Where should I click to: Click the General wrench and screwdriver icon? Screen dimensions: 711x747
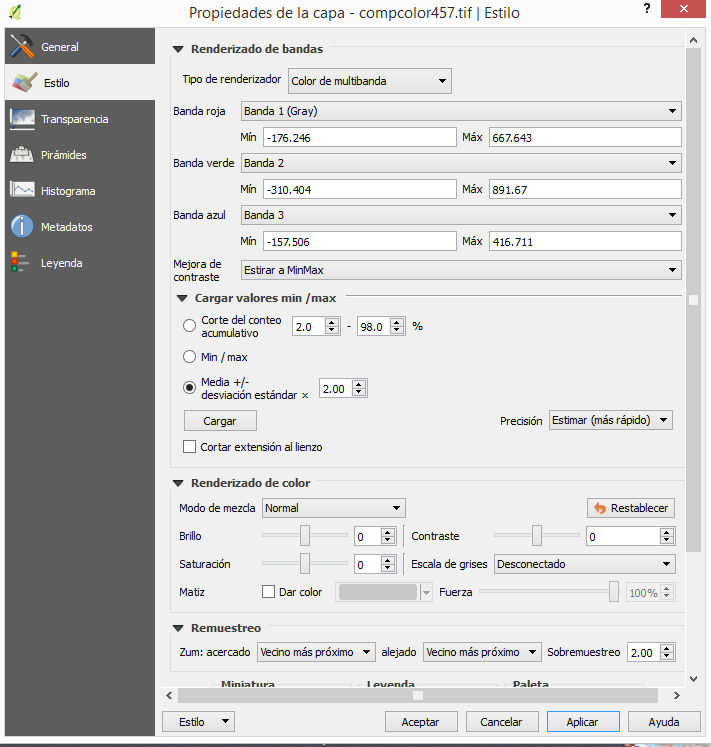click(22, 46)
